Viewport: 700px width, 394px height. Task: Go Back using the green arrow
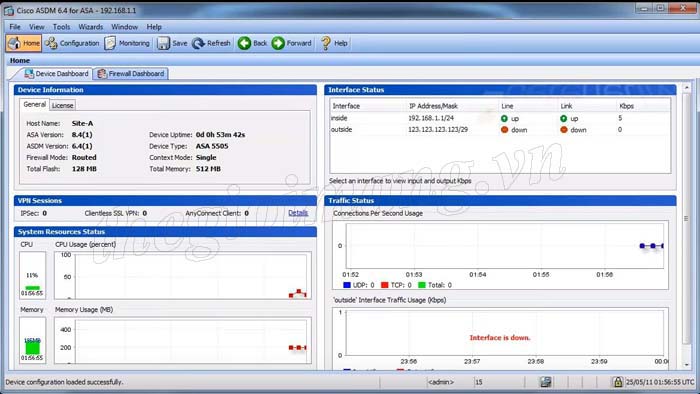(252, 43)
